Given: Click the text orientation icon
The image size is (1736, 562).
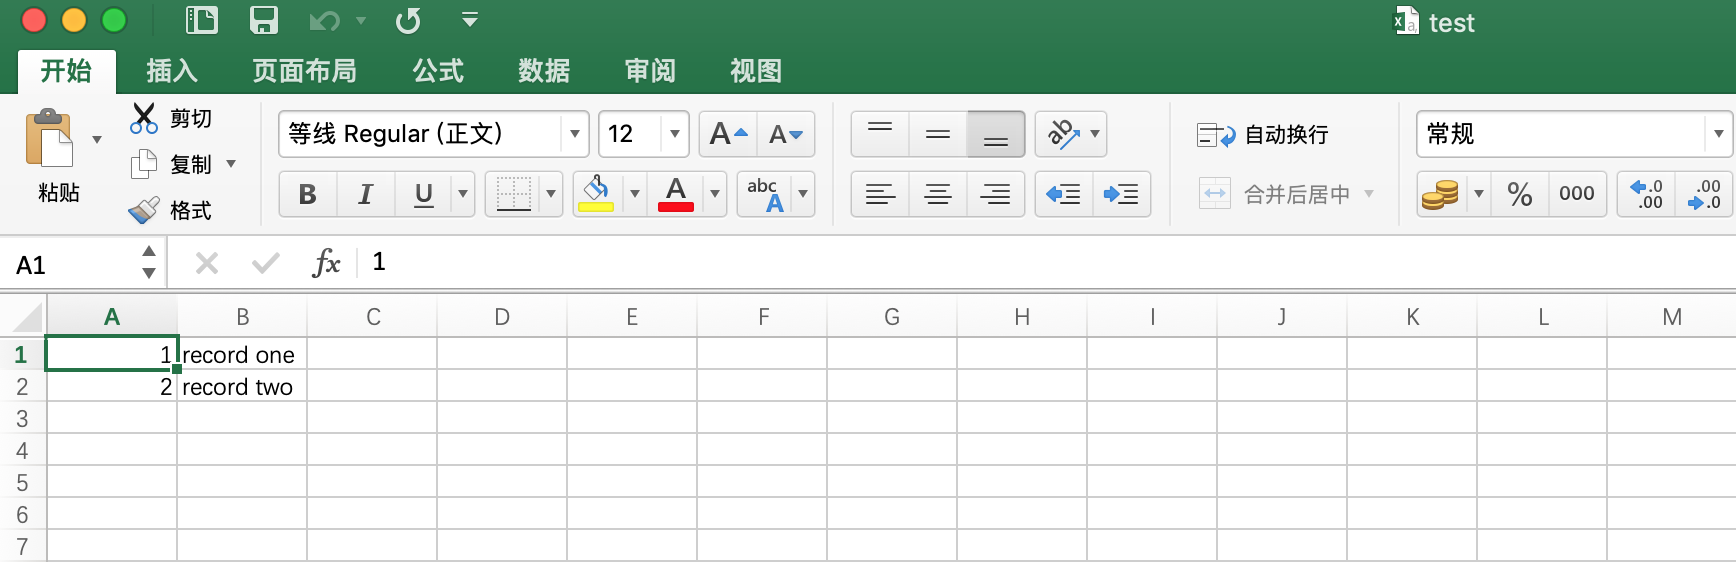Looking at the screenshot, I should click(1063, 134).
